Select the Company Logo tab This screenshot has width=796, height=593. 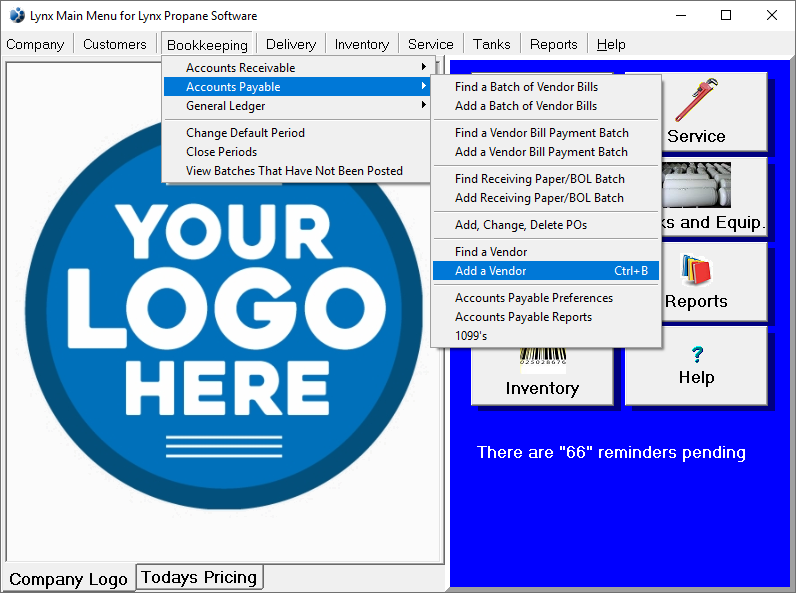point(68,579)
